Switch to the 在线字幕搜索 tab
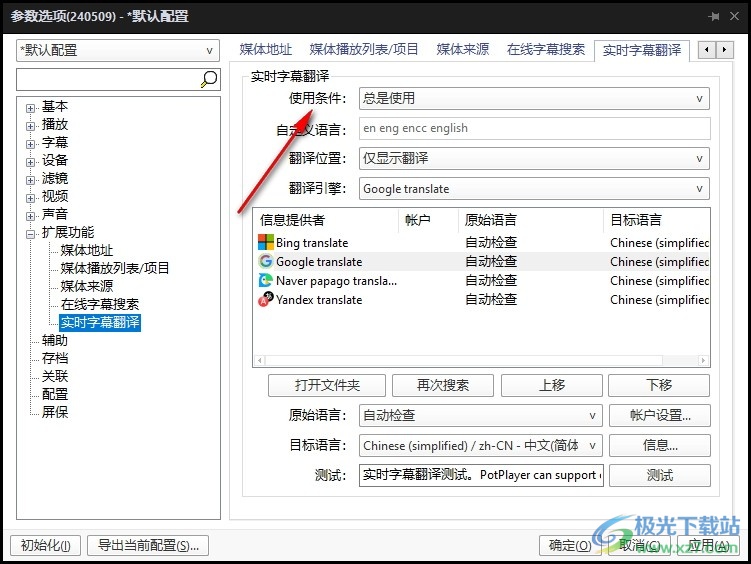The image size is (751, 564). (x=546, y=49)
